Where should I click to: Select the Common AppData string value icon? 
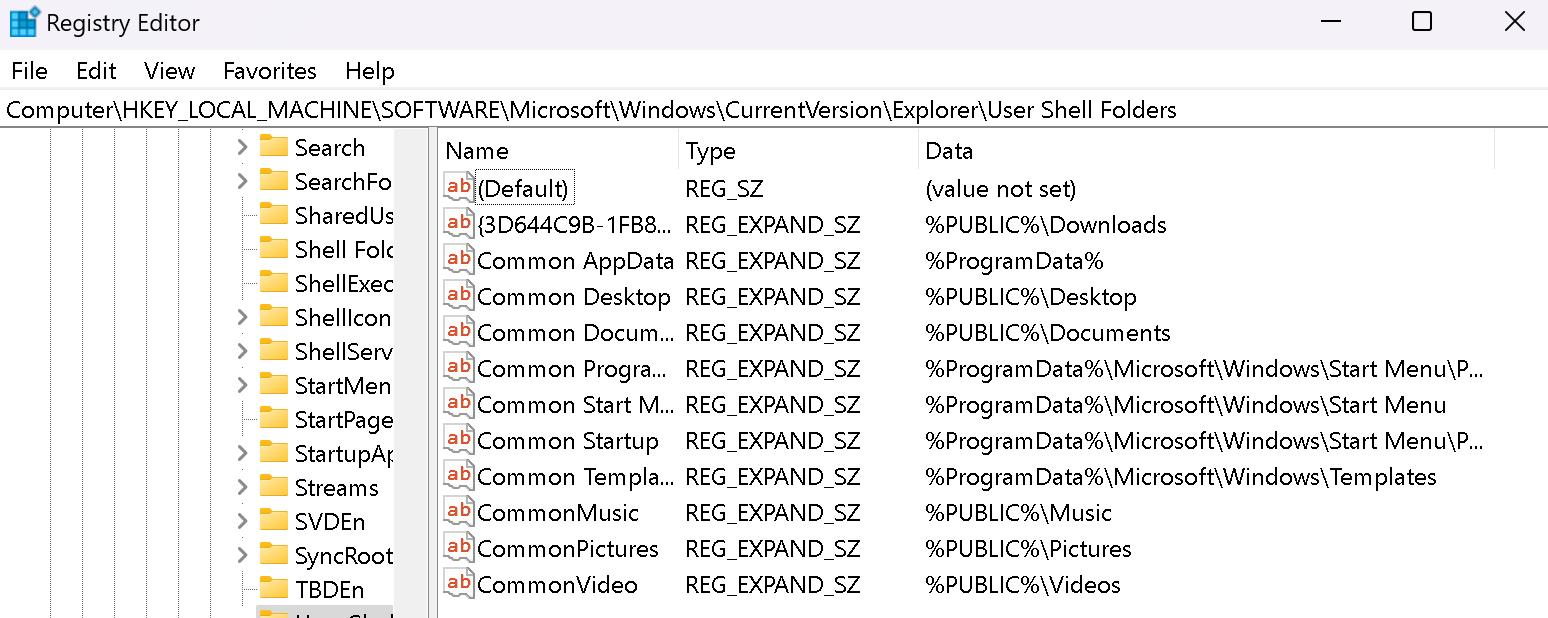pyautogui.click(x=459, y=260)
